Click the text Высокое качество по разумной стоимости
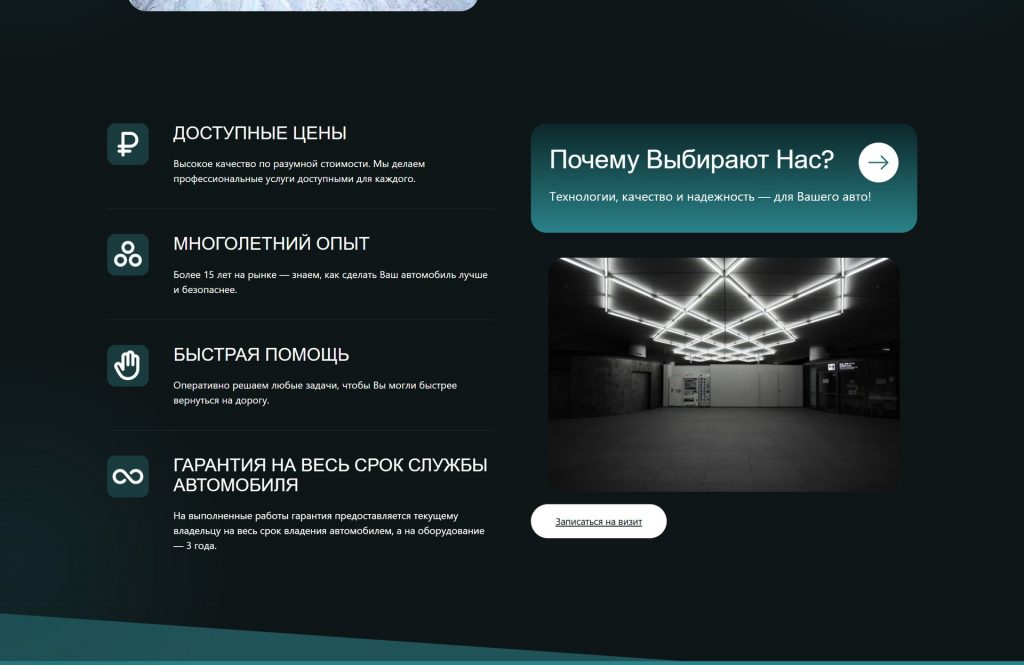This screenshot has height=665, width=1024. [x=299, y=171]
